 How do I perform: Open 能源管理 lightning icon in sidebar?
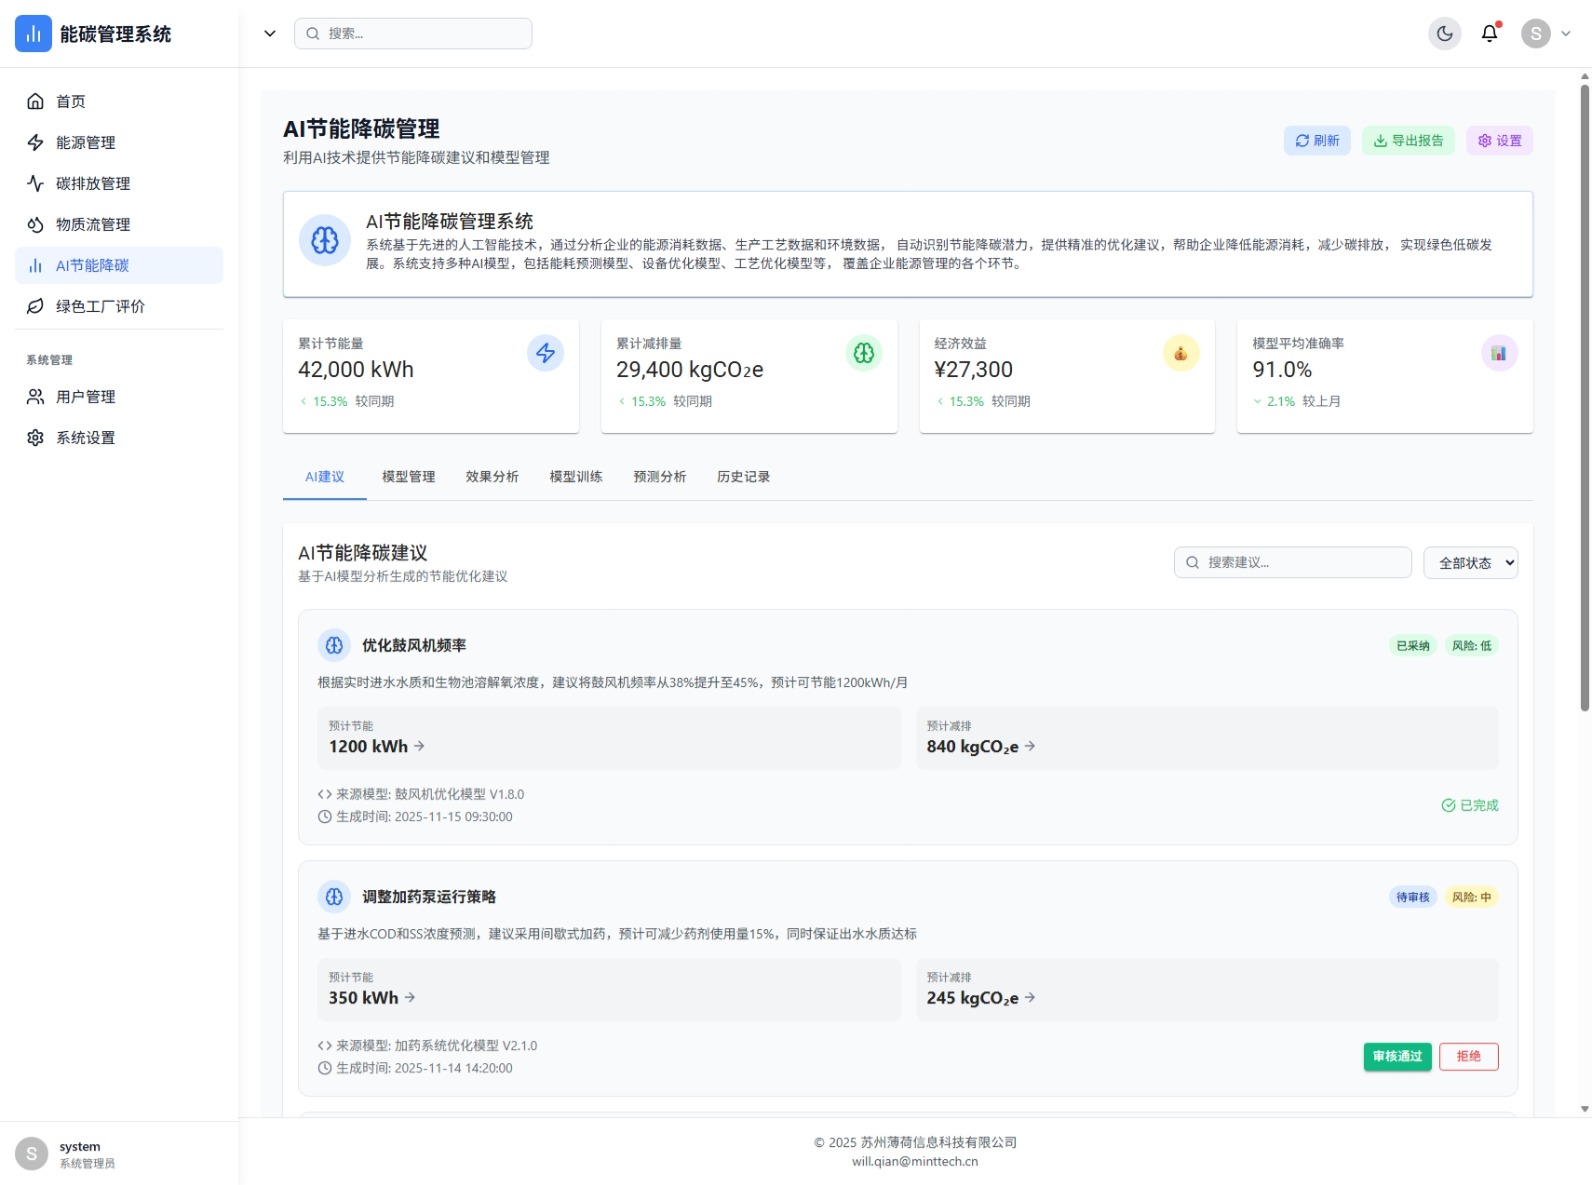(36, 142)
